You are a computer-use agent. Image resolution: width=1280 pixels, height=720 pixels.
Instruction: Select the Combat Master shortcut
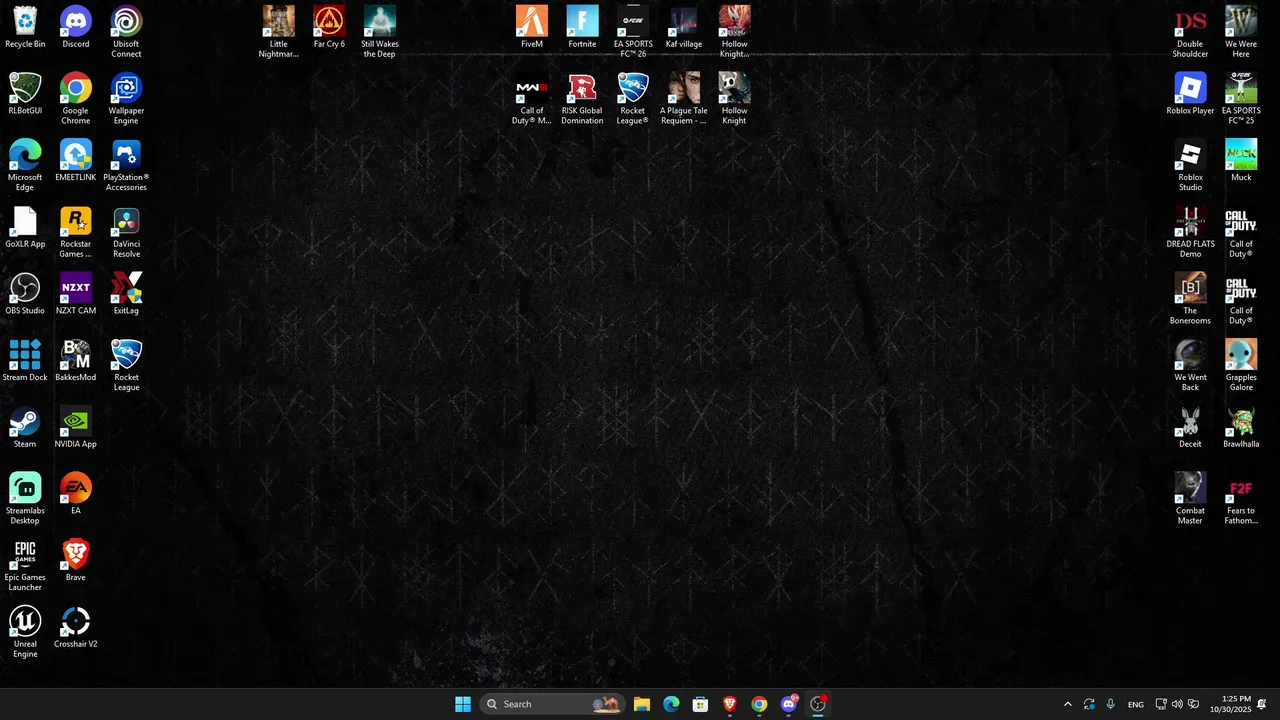tap(1190, 500)
